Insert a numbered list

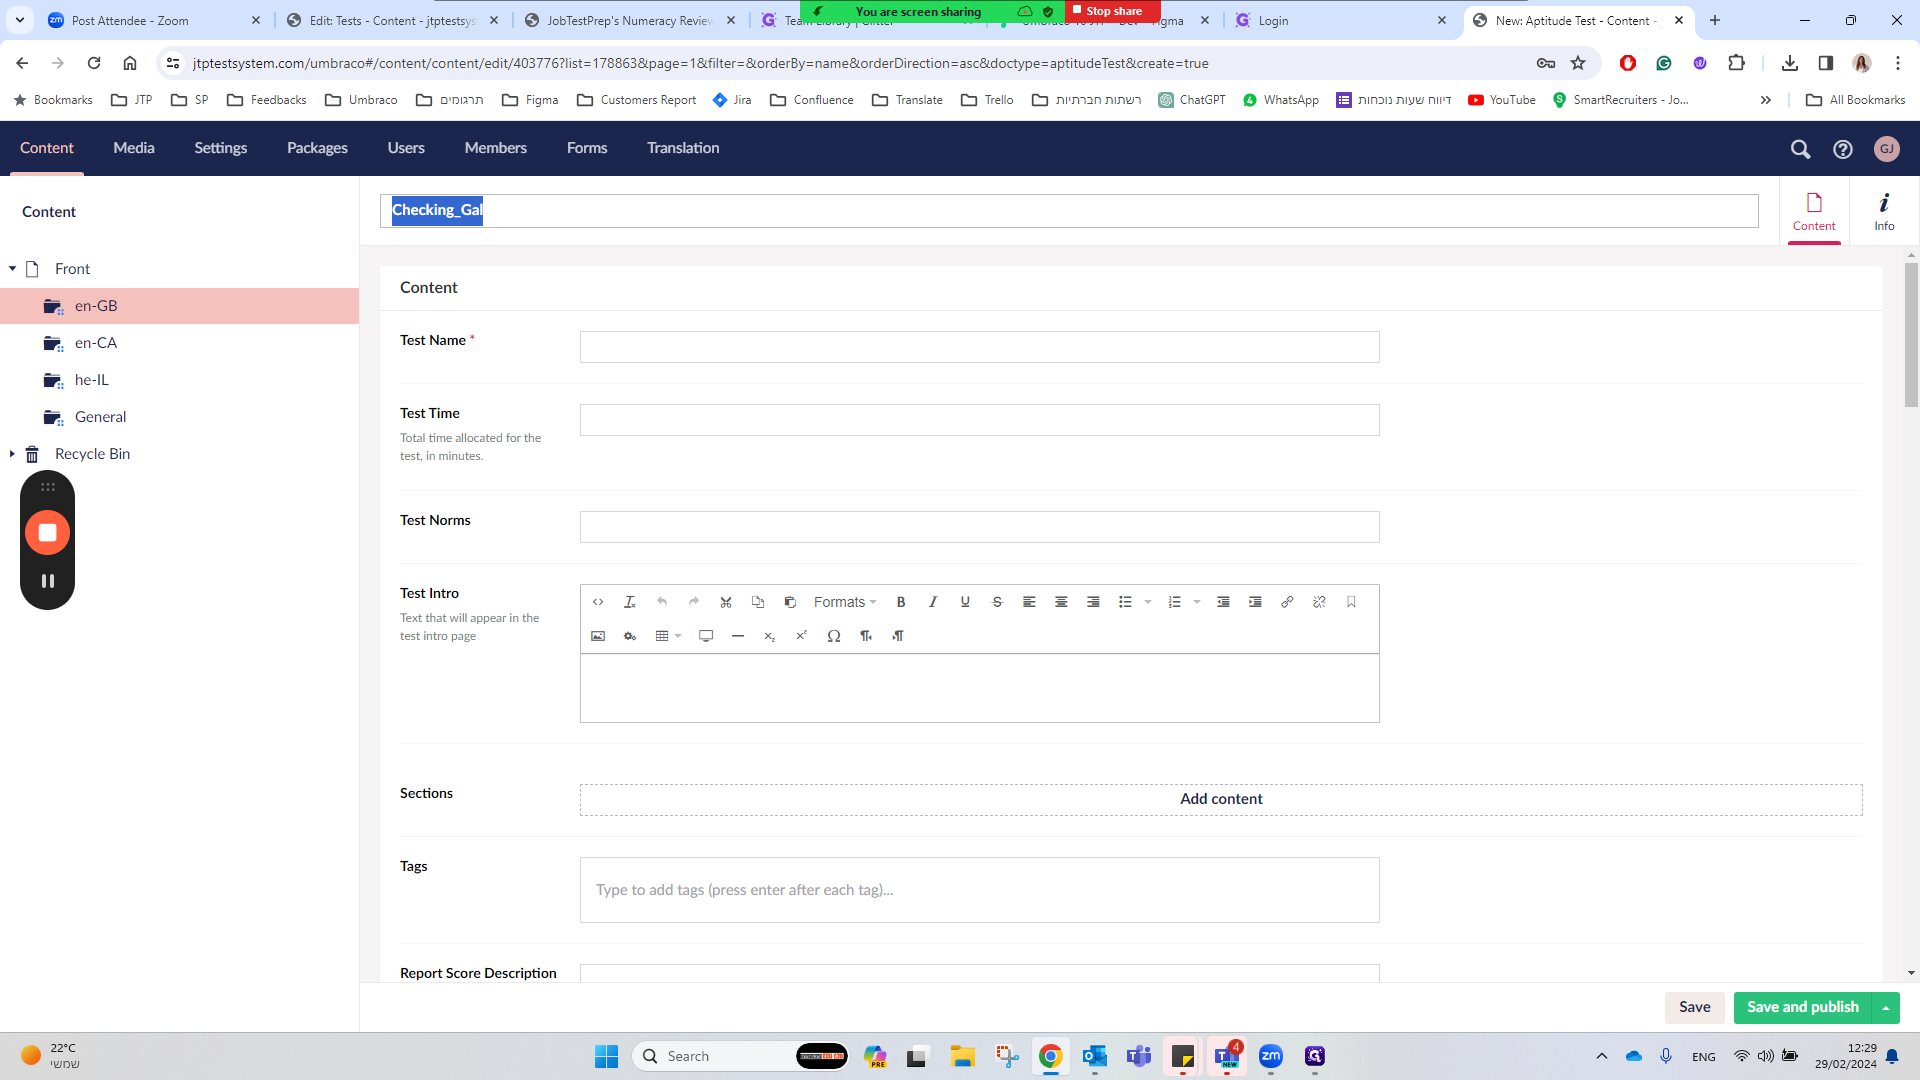(1174, 602)
